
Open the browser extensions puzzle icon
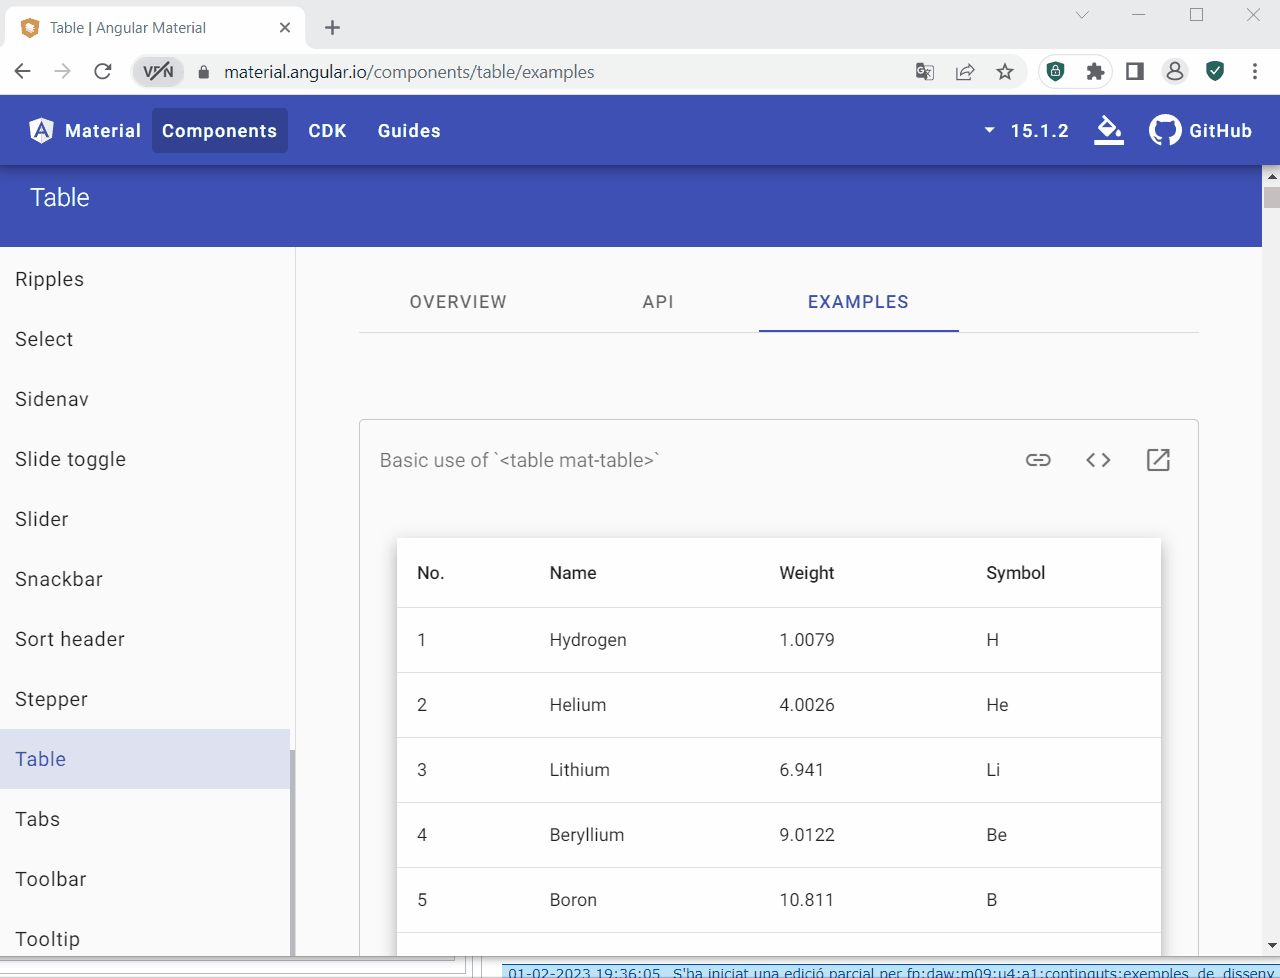(1095, 72)
